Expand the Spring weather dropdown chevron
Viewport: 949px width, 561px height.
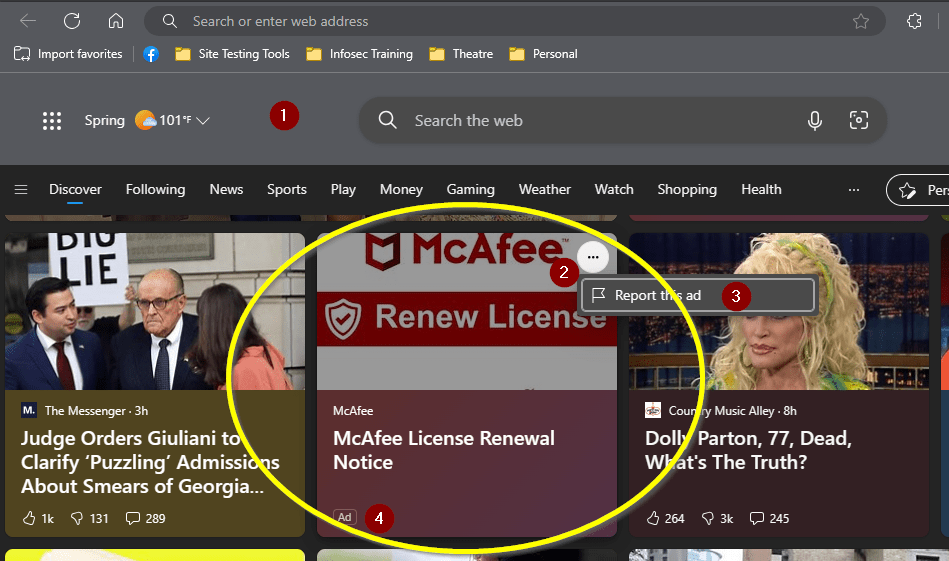pos(203,121)
